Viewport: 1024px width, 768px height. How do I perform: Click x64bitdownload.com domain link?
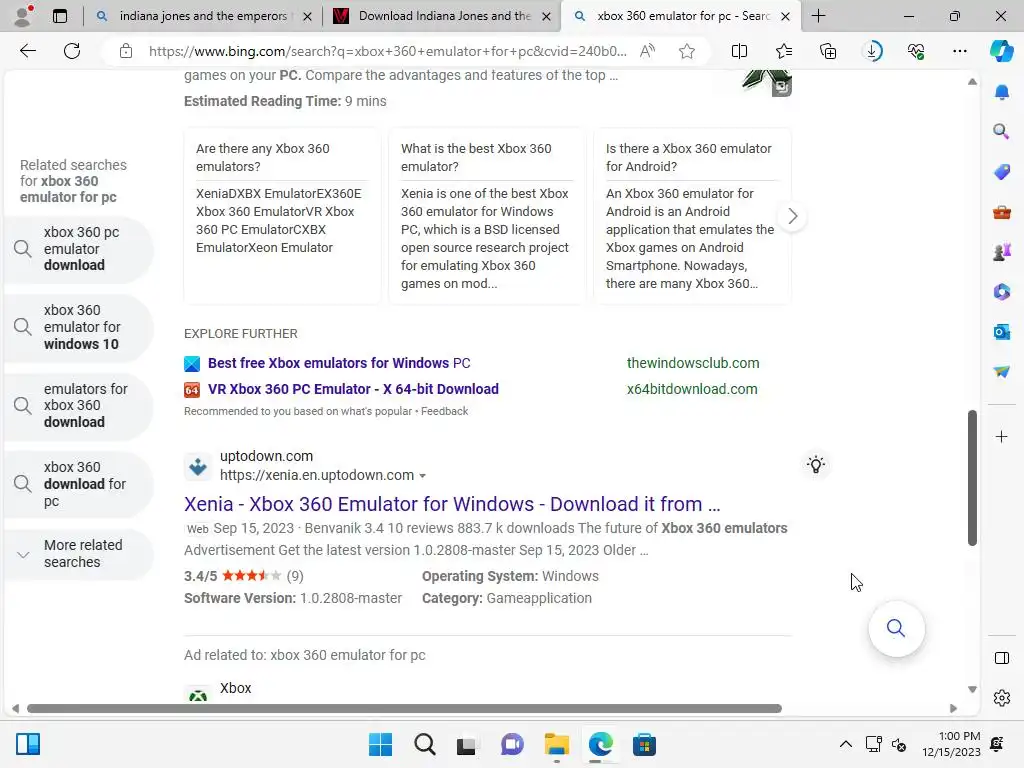pos(692,389)
